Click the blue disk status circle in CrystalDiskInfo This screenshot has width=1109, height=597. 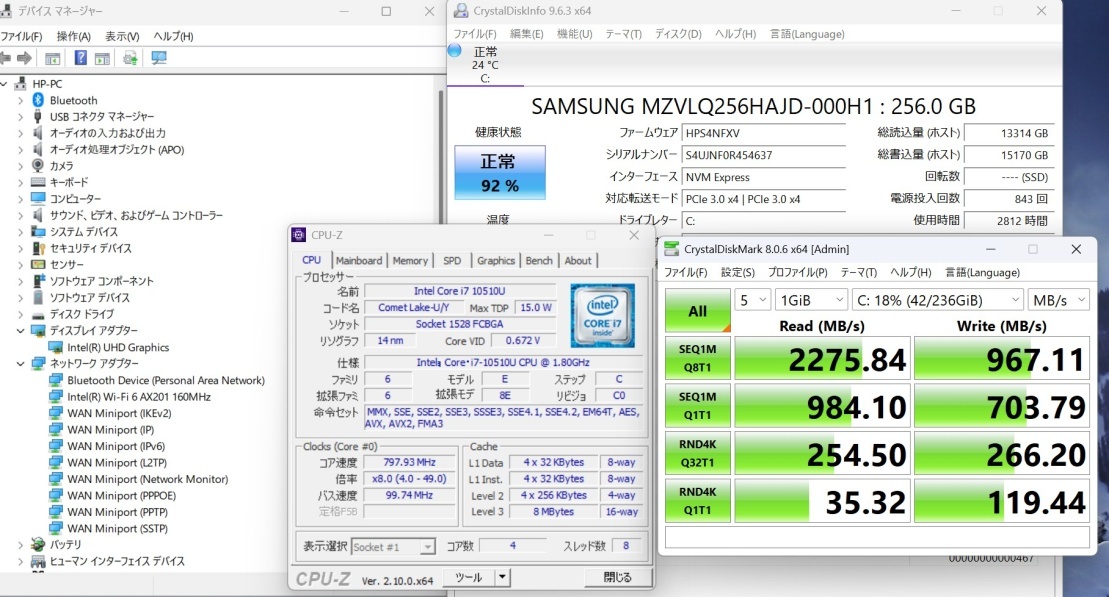pyautogui.click(x=455, y=50)
